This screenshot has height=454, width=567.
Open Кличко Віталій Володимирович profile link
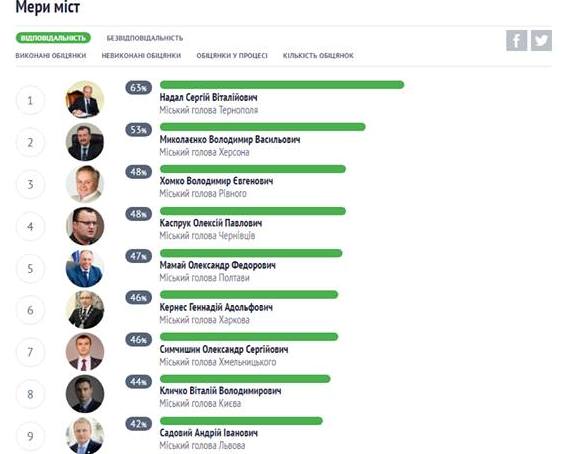pyautogui.click(x=220, y=391)
